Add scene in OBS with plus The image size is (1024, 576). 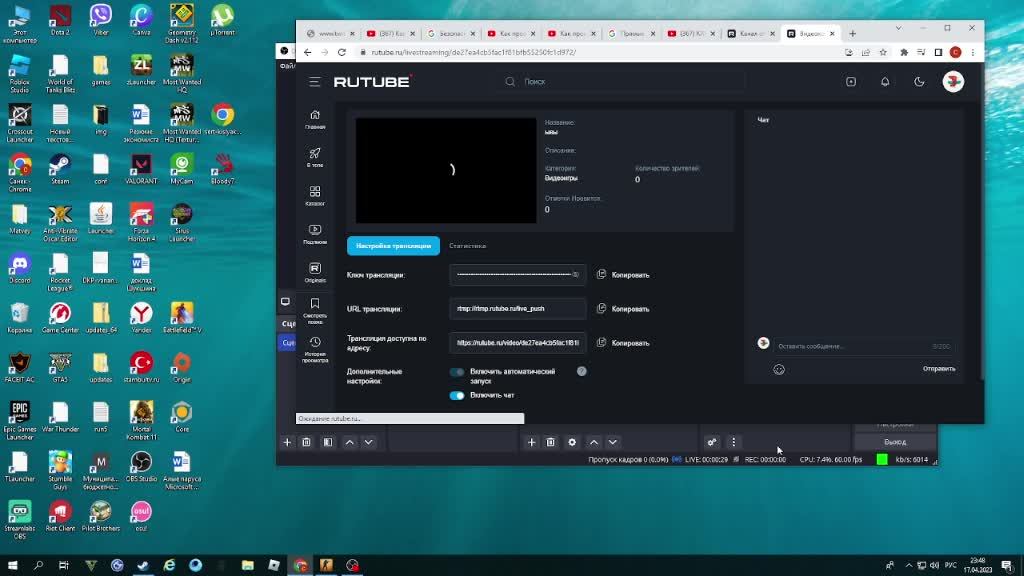pos(287,442)
